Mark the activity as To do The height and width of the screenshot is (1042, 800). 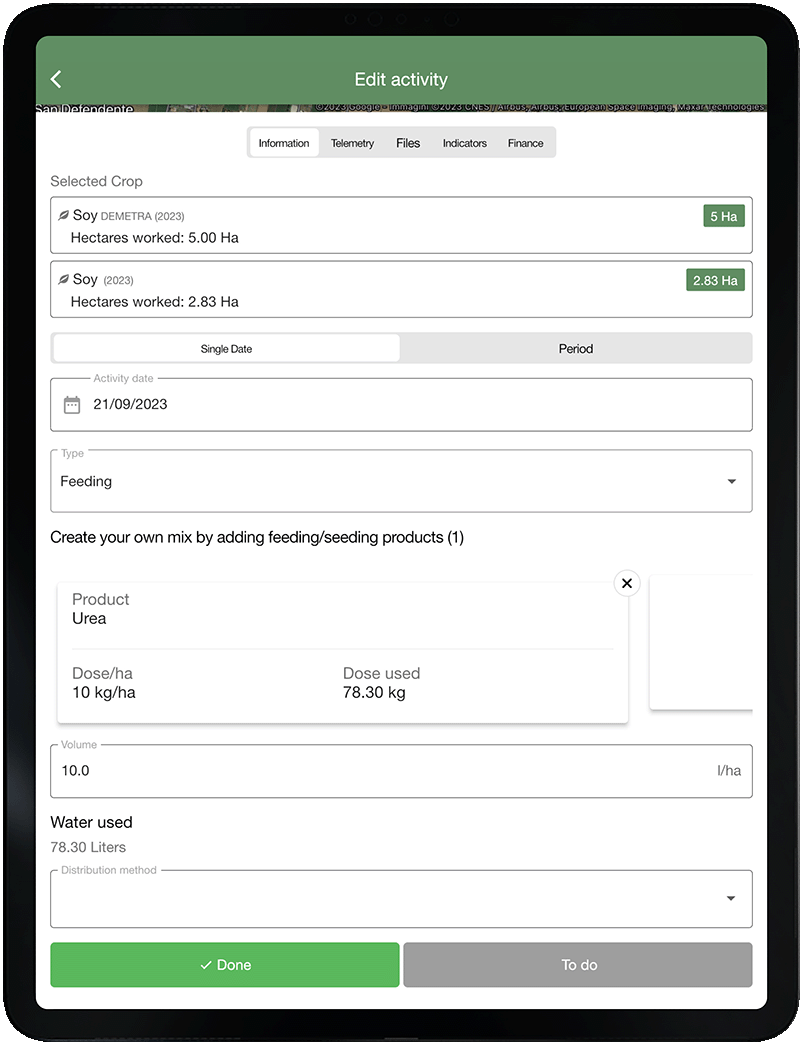tap(577, 964)
